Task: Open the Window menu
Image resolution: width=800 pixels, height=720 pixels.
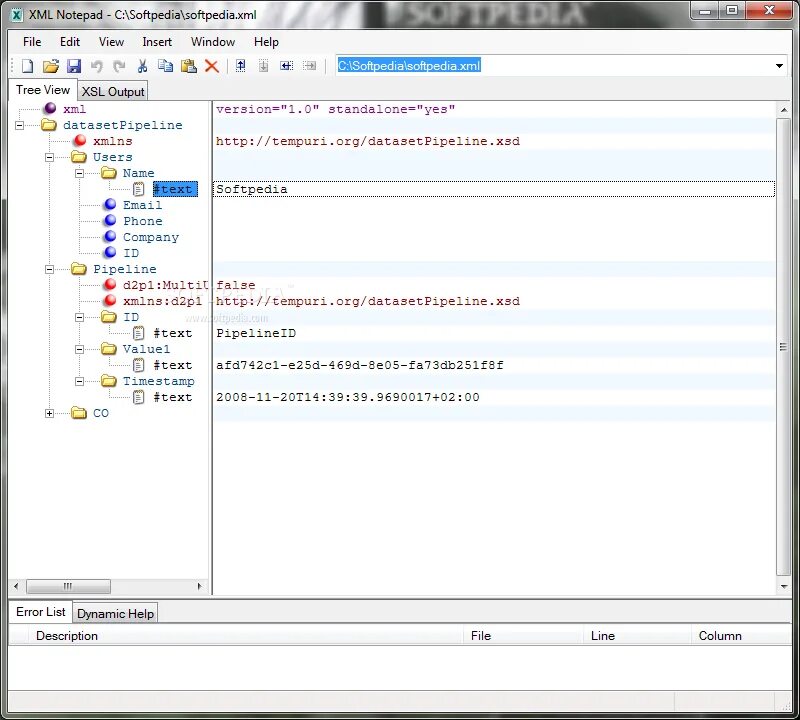Action: tap(213, 42)
